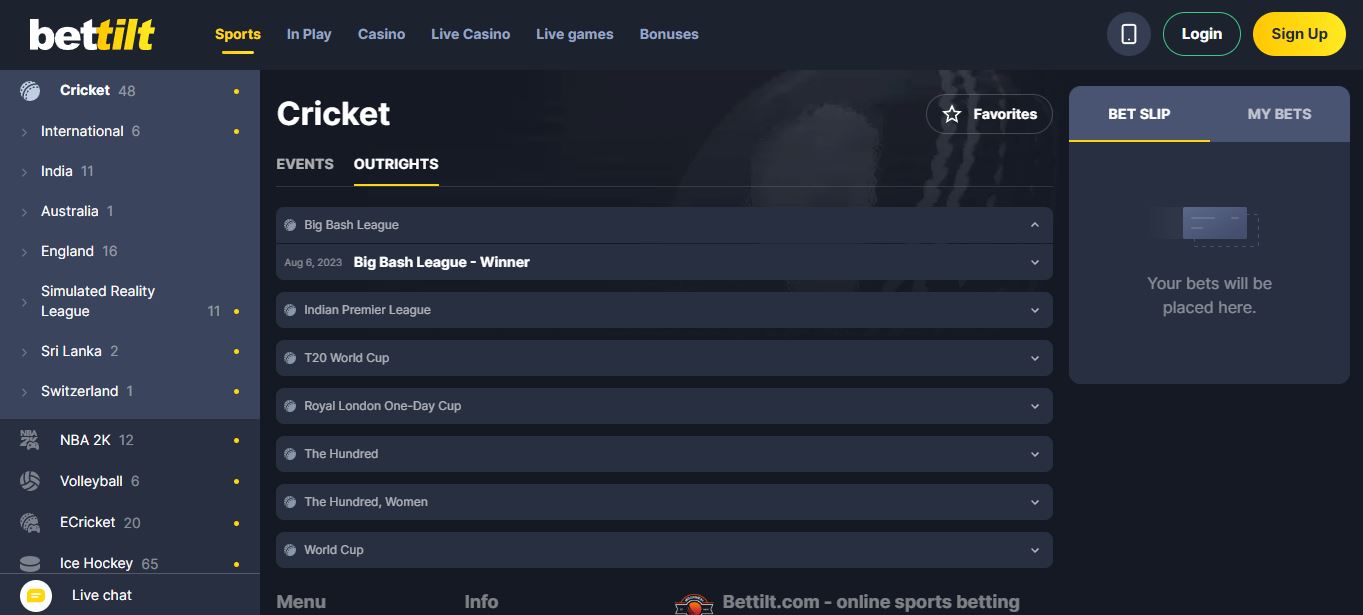
Task: Expand Australia category arrow in sidebar
Action: click(24, 212)
